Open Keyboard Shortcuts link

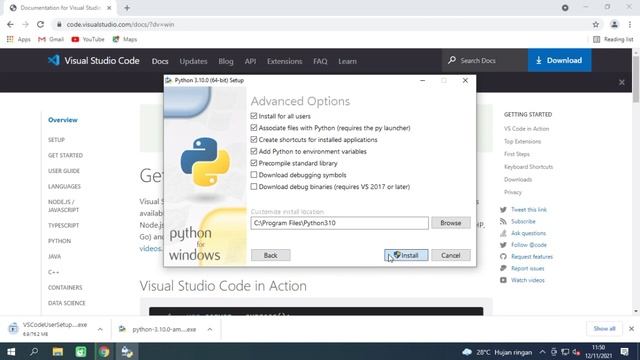coord(528,167)
